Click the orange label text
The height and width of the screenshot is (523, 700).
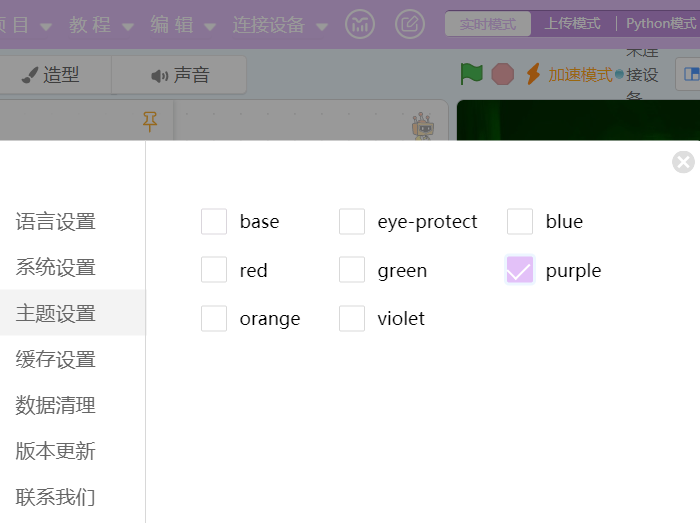pyautogui.click(x=270, y=320)
